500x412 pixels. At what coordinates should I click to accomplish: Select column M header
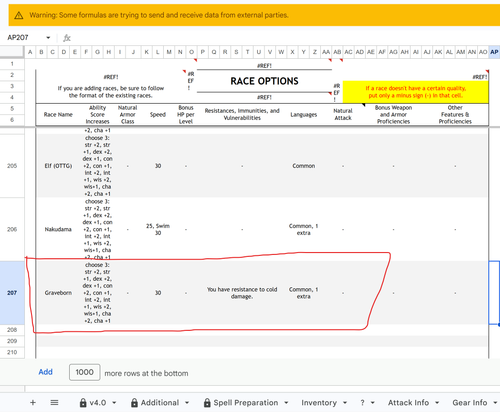[x=169, y=52]
